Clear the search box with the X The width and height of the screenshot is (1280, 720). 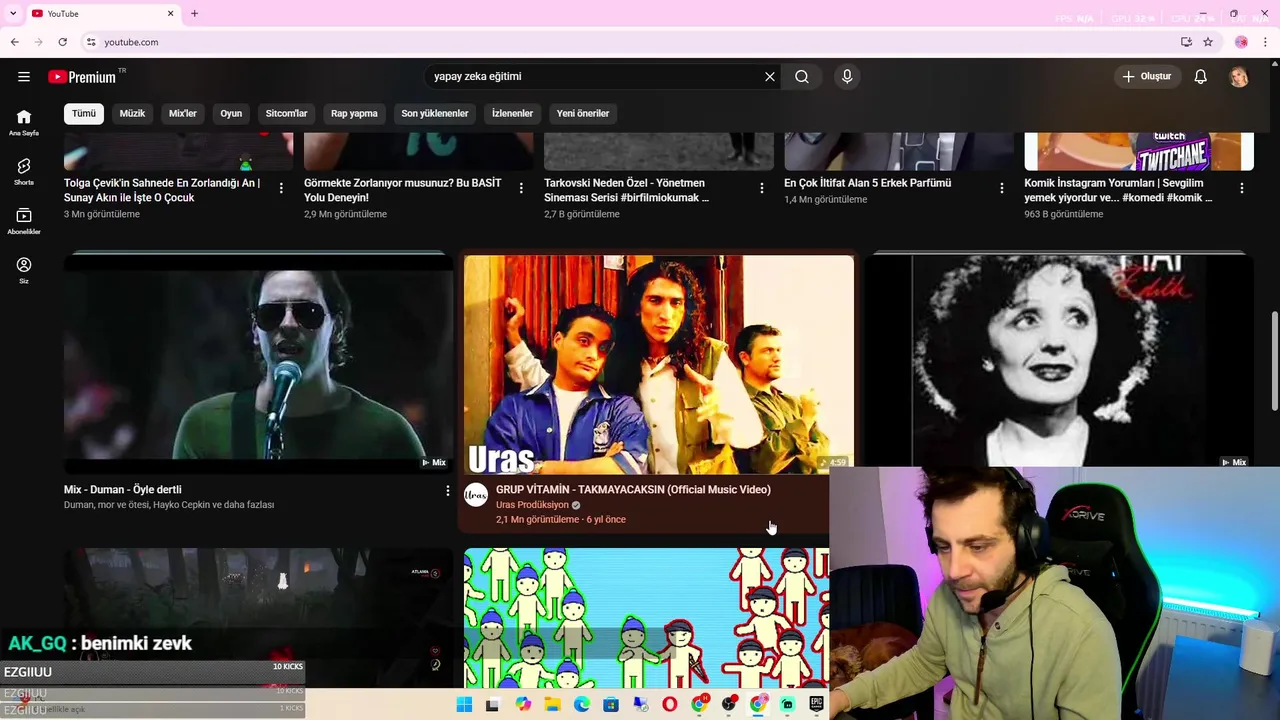pos(770,77)
